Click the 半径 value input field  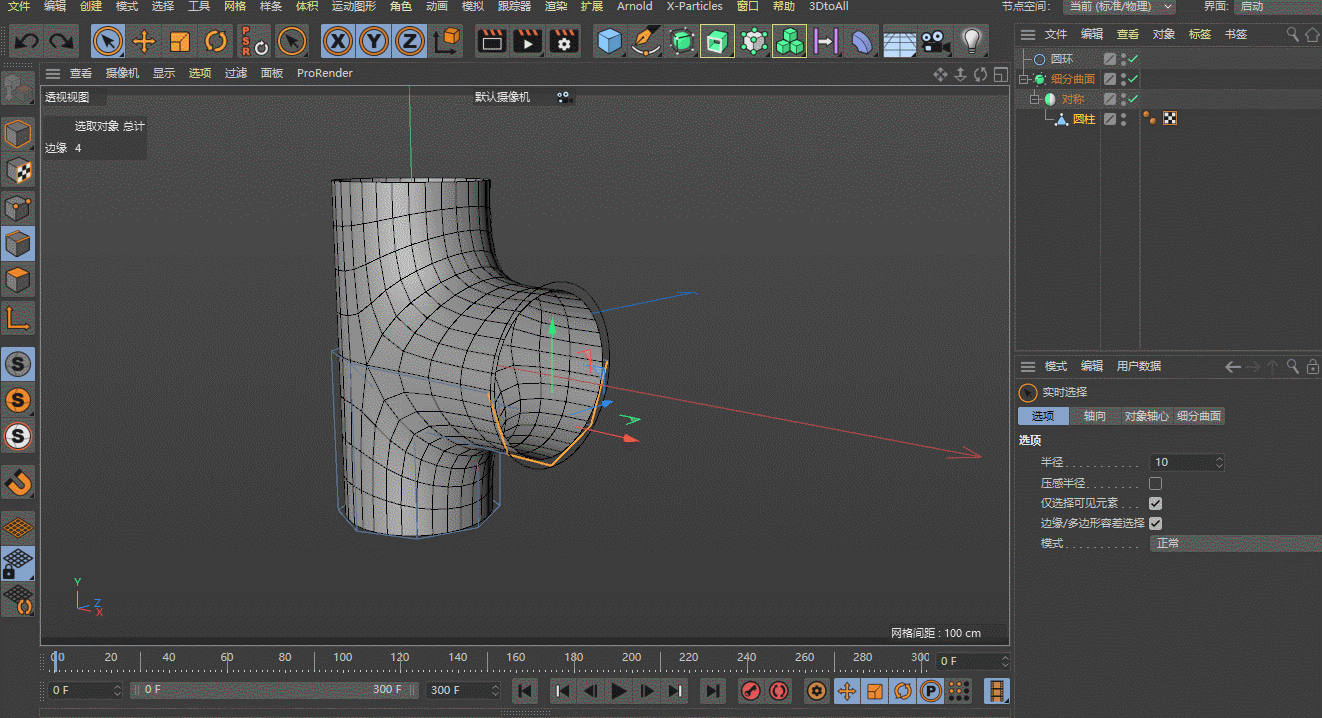tap(1181, 462)
